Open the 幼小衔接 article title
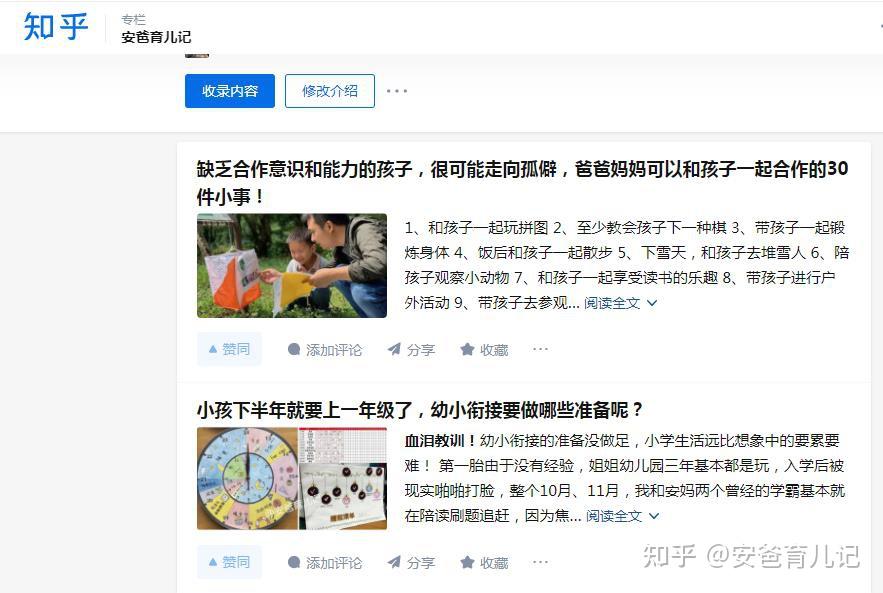The width and height of the screenshot is (883, 593). pyautogui.click(x=420, y=409)
